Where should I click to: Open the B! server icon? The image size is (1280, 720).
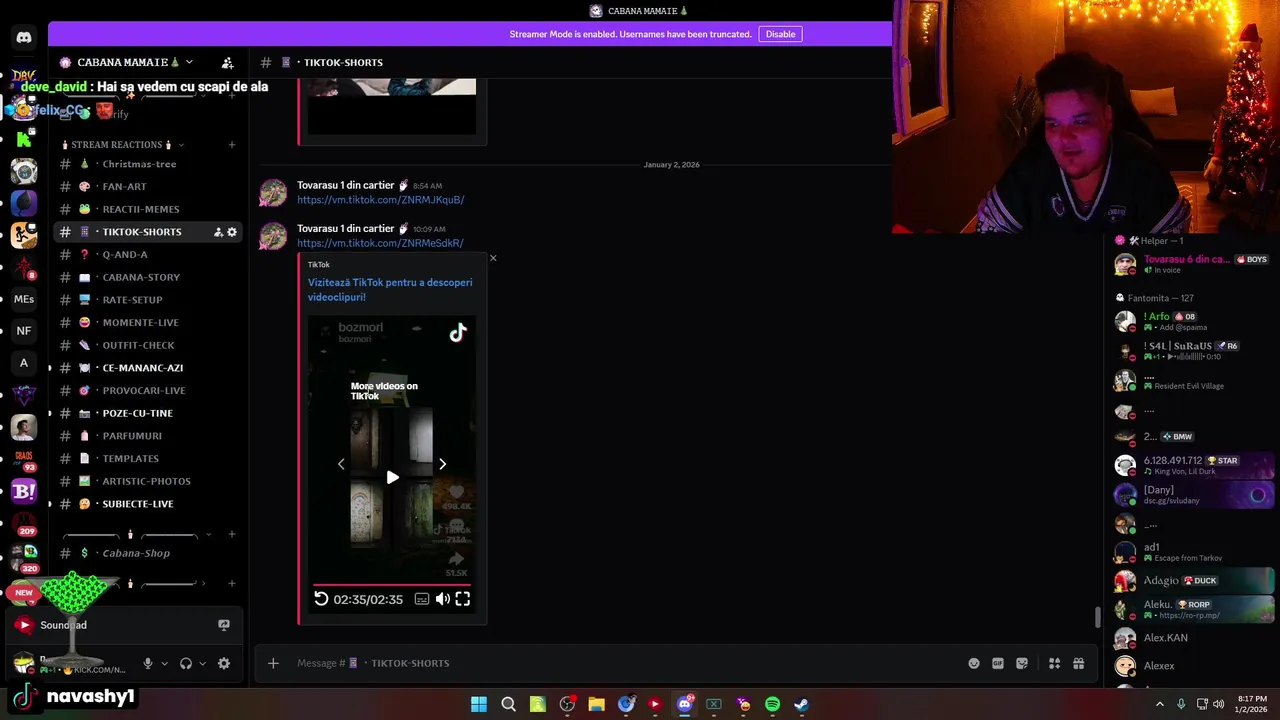[24, 491]
